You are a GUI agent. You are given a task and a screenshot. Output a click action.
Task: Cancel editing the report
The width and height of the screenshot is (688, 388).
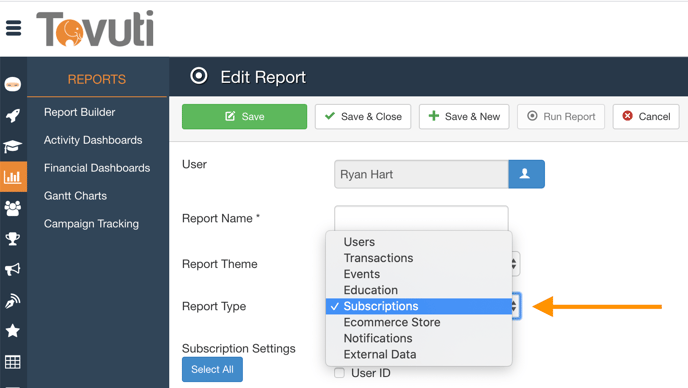(646, 116)
